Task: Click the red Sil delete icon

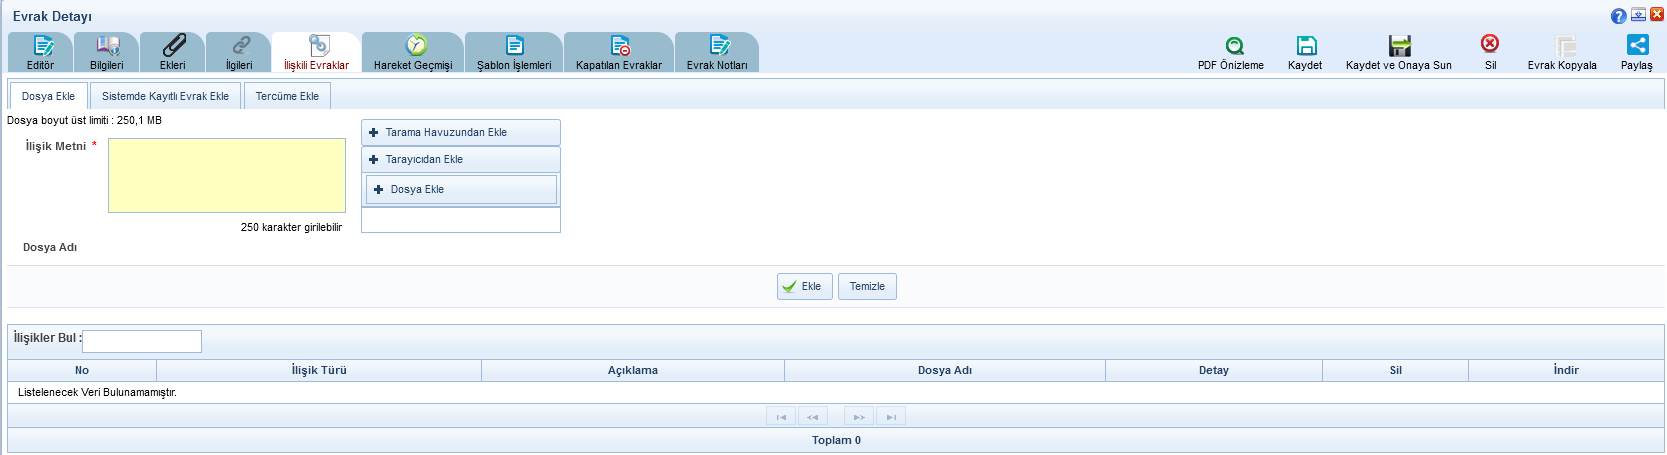Action: tap(1490, 44)
